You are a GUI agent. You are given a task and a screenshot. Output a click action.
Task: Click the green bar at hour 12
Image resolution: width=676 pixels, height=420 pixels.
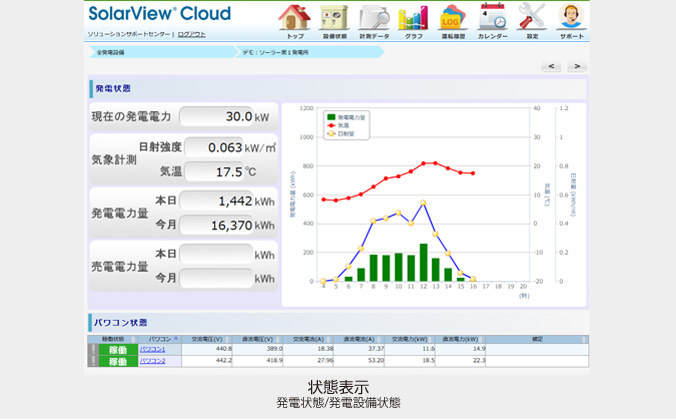[423, 263]
